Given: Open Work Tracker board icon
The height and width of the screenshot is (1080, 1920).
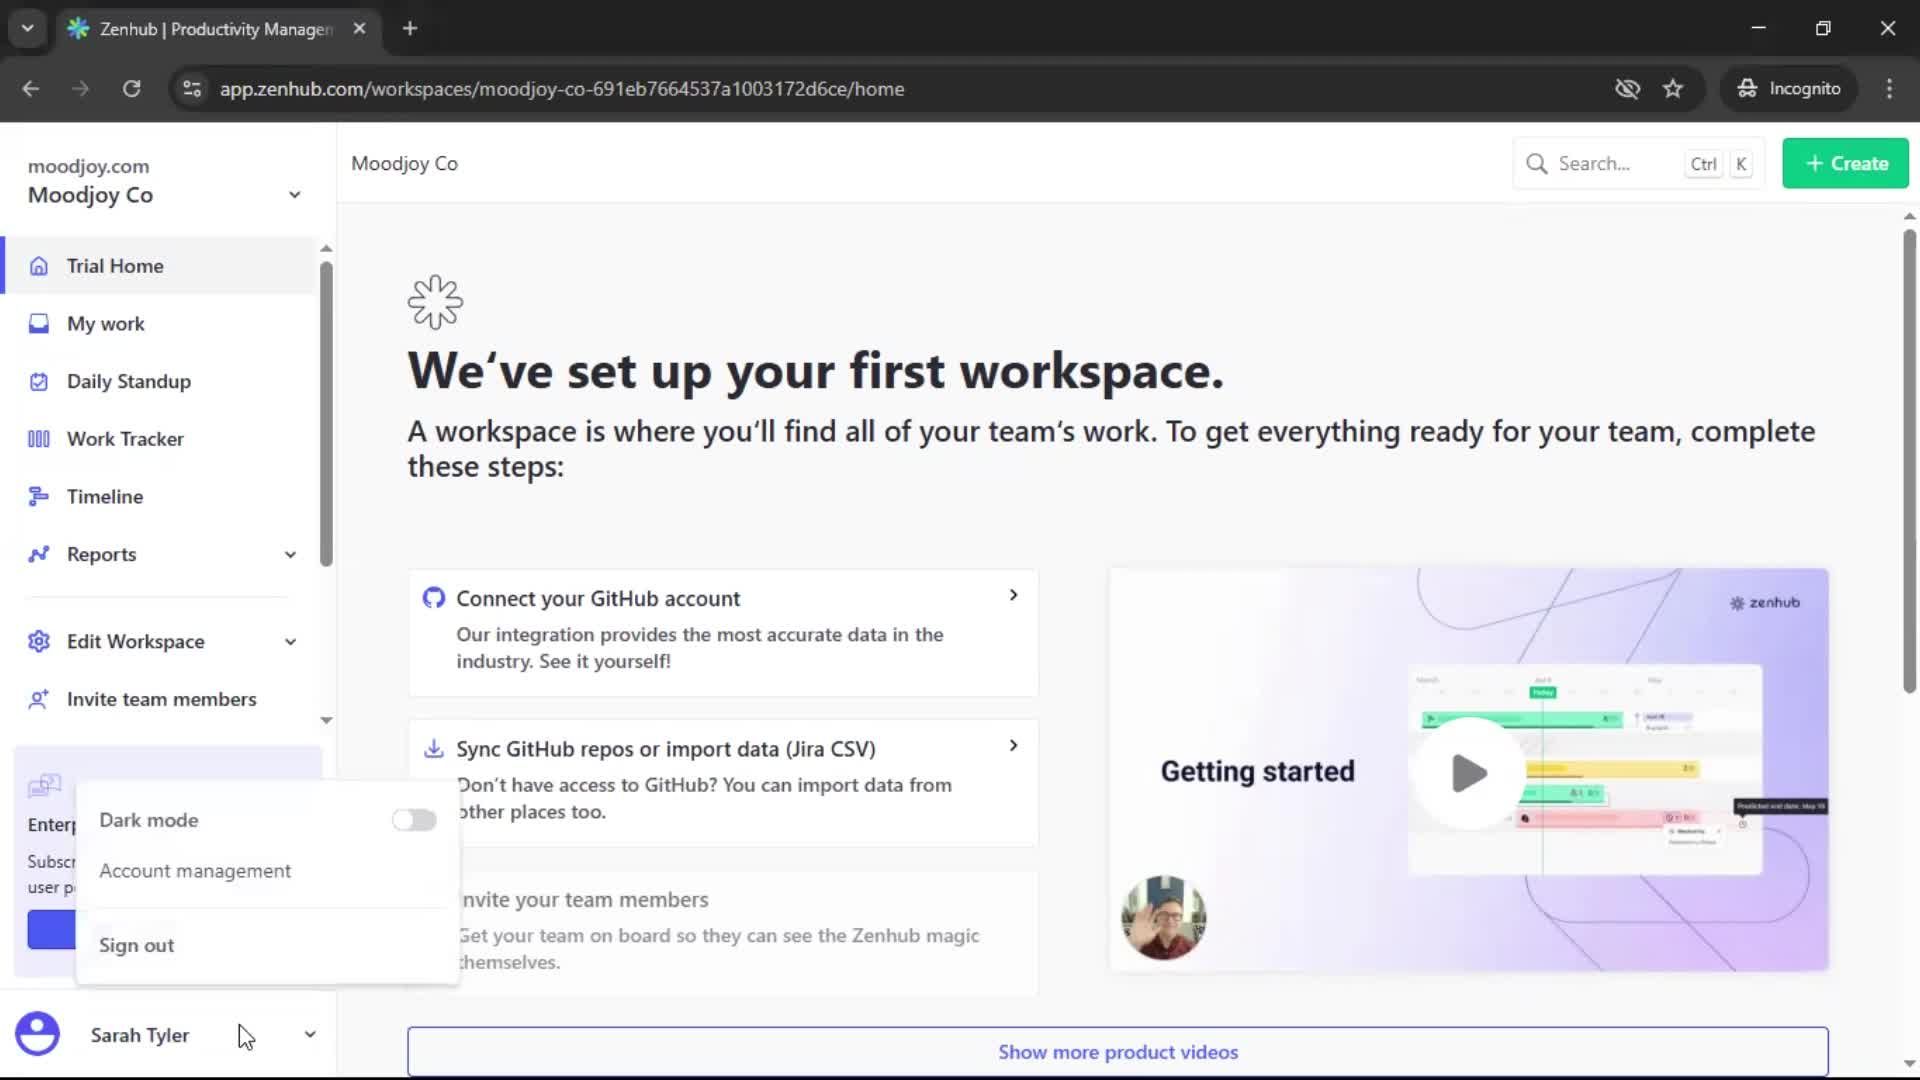Looking at the screenshot, I should [39, 439].
